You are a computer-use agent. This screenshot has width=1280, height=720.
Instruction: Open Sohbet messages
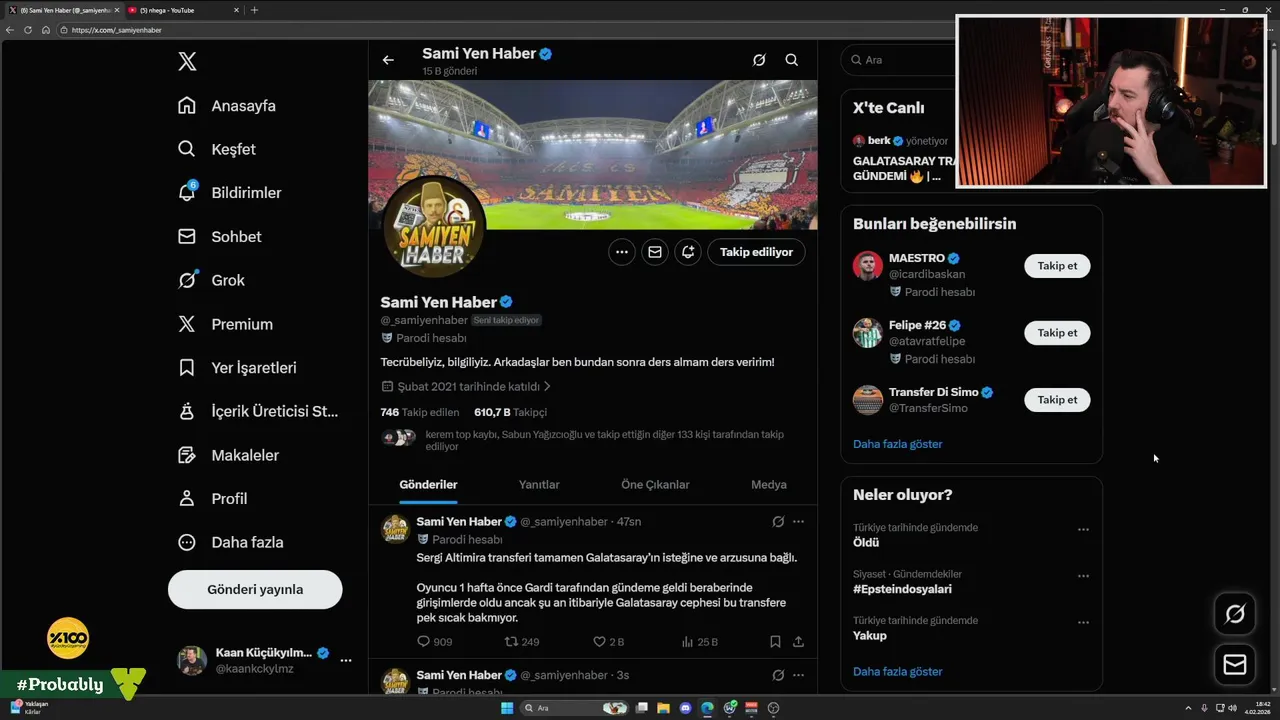coord(219,237)
